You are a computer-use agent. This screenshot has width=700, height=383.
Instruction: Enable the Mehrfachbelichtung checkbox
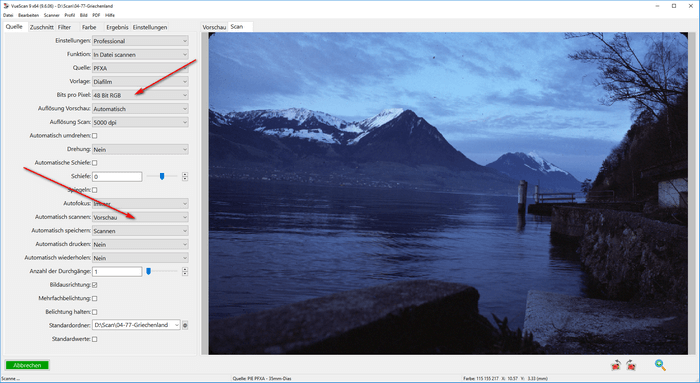(95, 298)
